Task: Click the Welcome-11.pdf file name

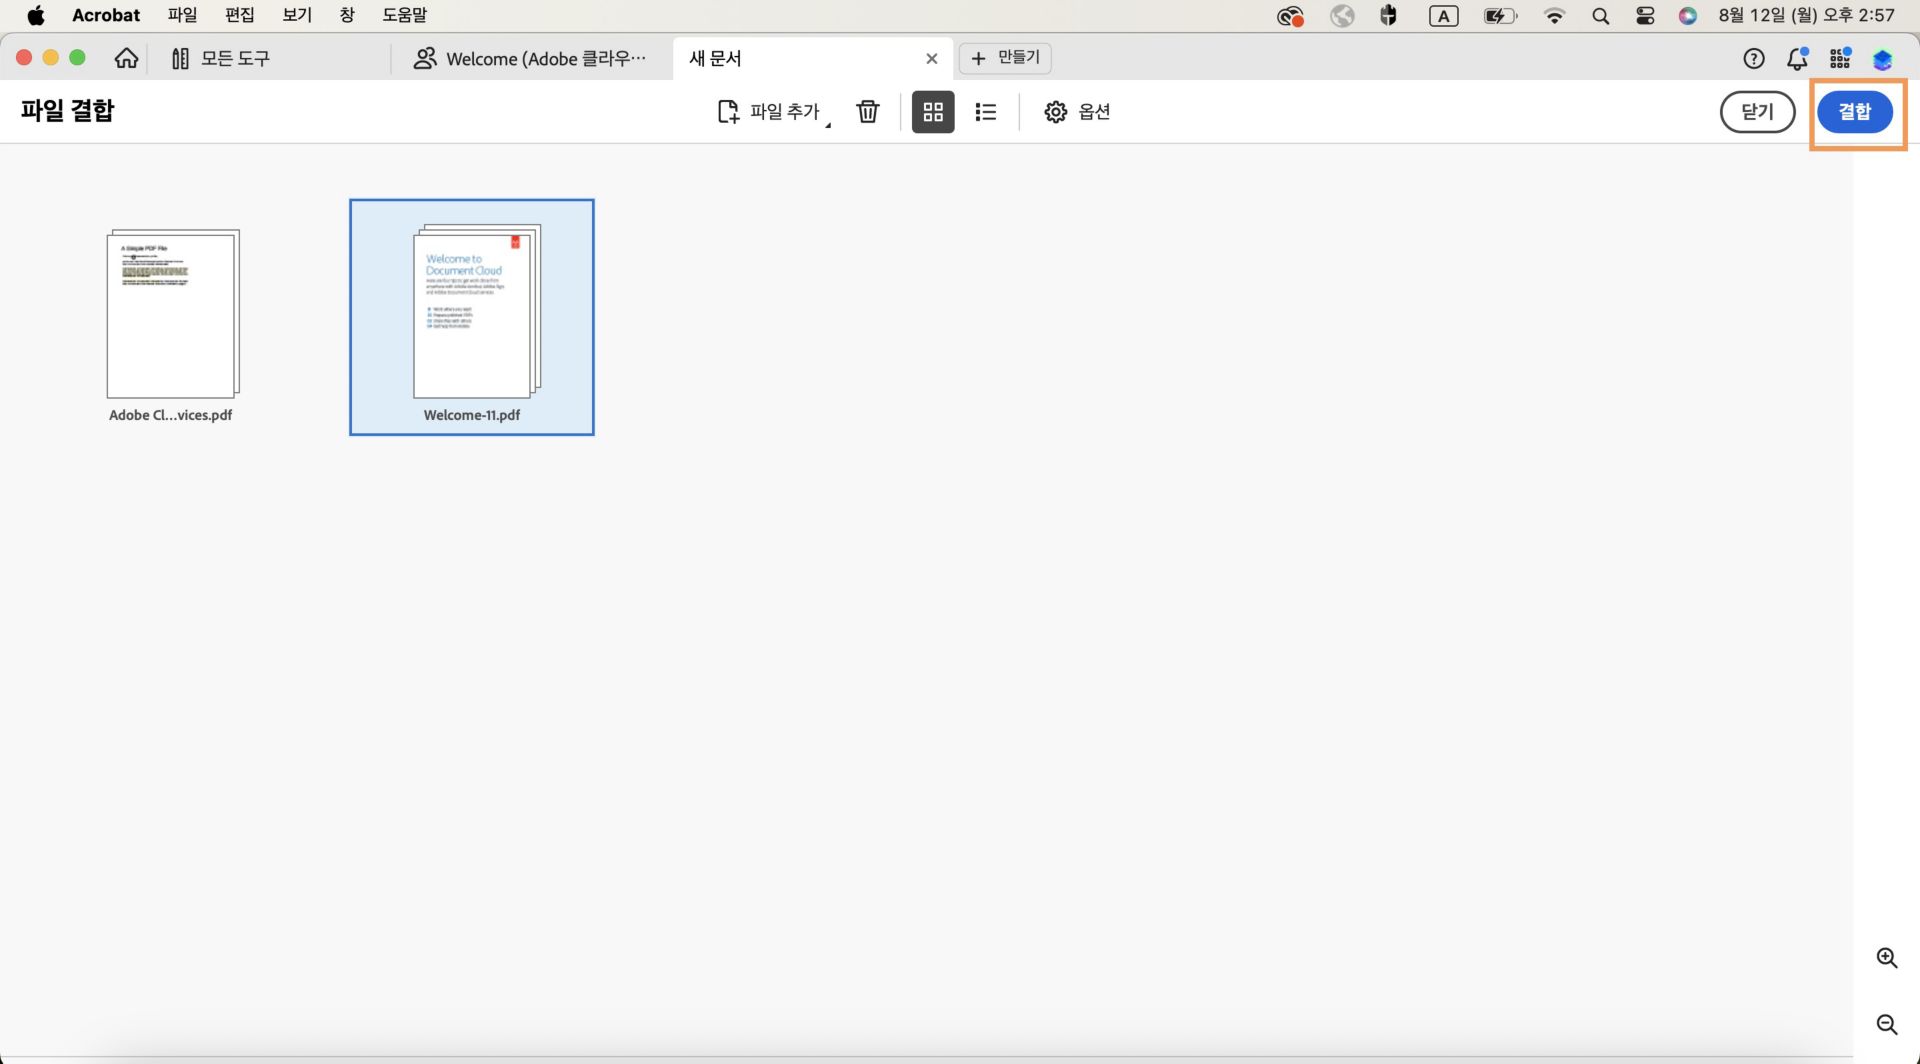Action: [x=472, y=415]
